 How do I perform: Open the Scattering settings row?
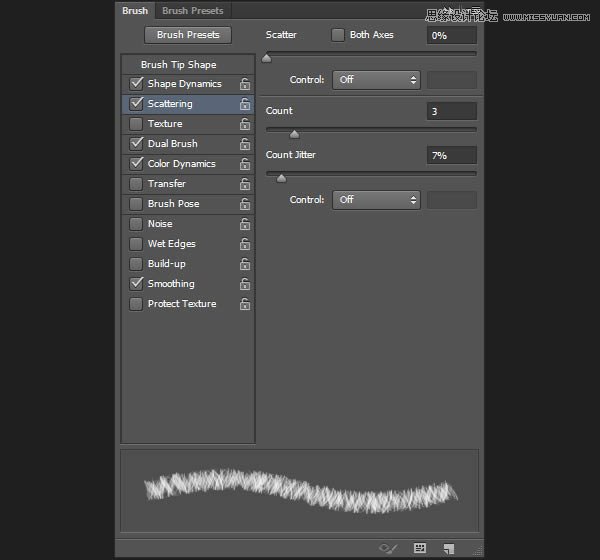point(188,104)
